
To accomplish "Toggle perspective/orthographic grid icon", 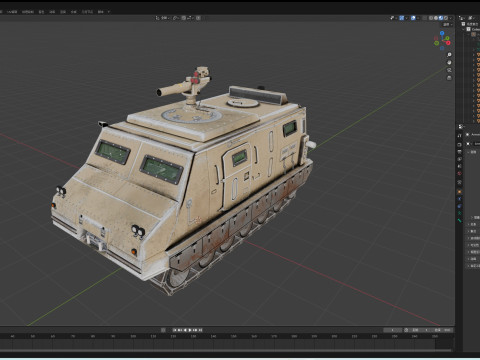I will coord(449,78).
